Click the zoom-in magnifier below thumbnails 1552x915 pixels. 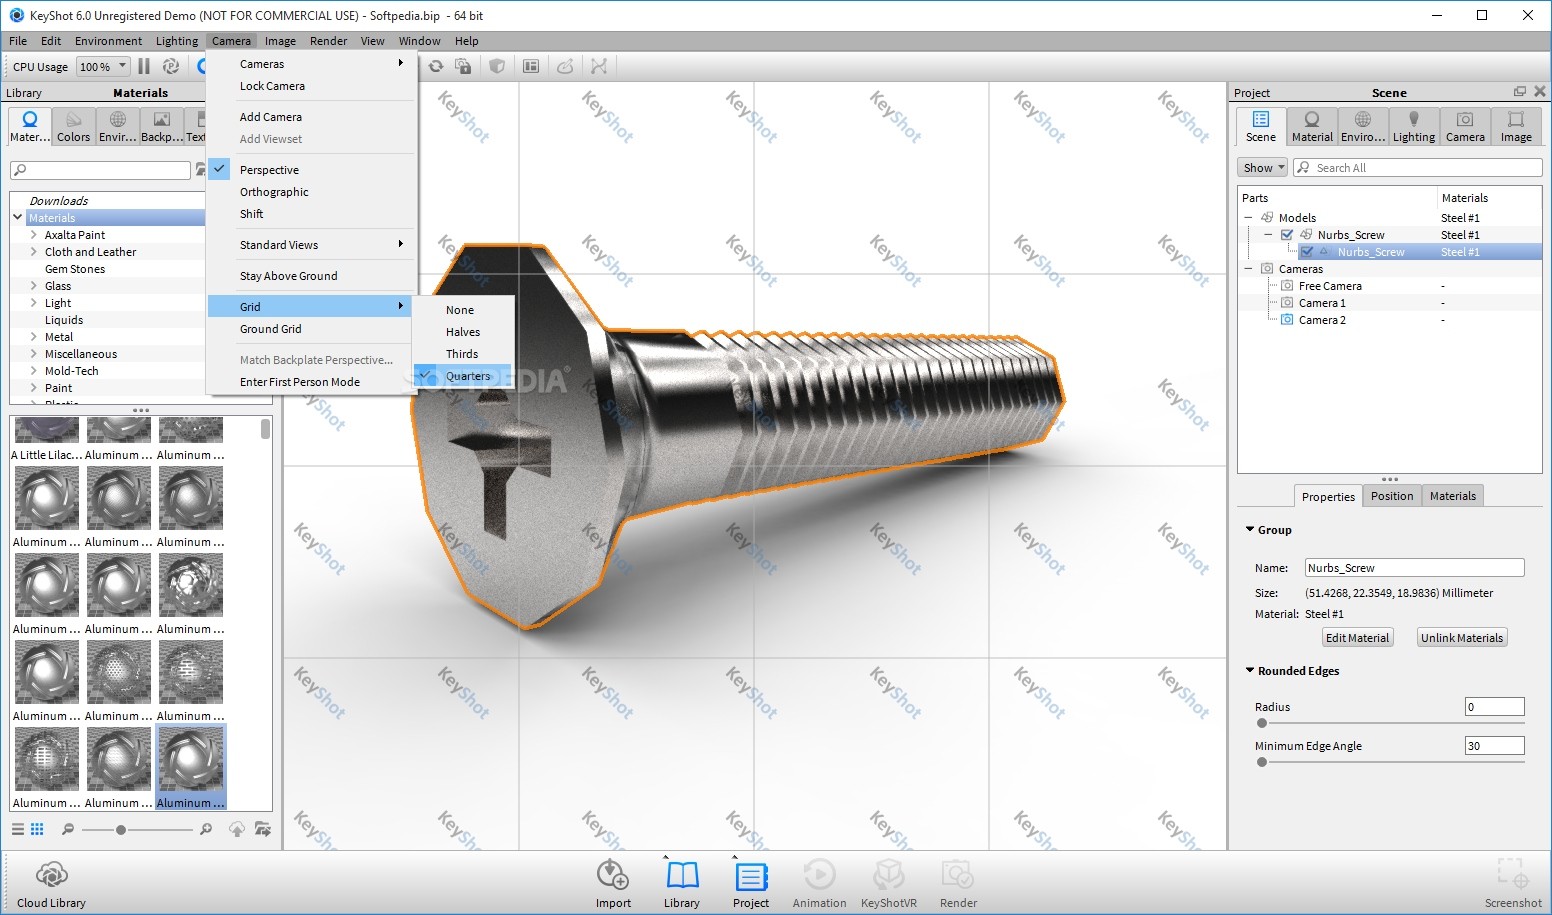[206, 829]
